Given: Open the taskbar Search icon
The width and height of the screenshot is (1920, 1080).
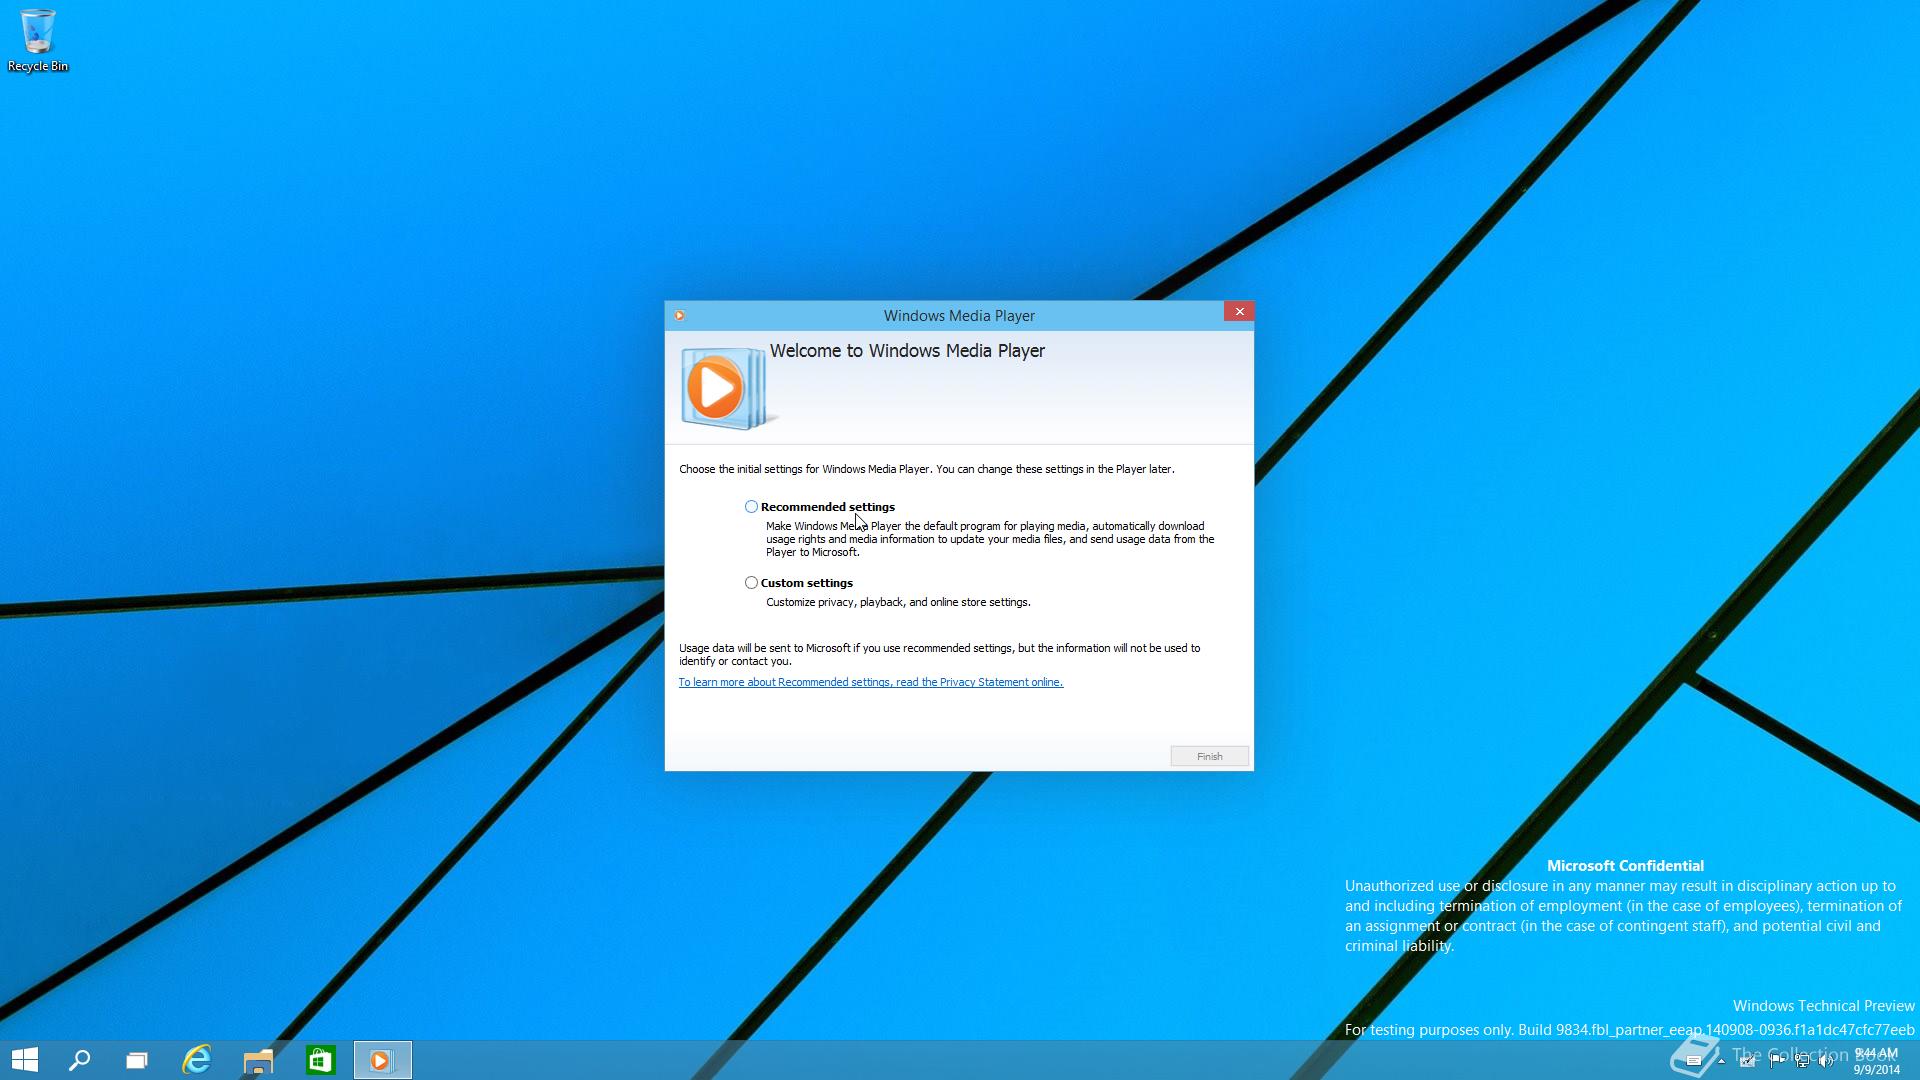Looking at the screenshot, I should [x=79, y=1060].
